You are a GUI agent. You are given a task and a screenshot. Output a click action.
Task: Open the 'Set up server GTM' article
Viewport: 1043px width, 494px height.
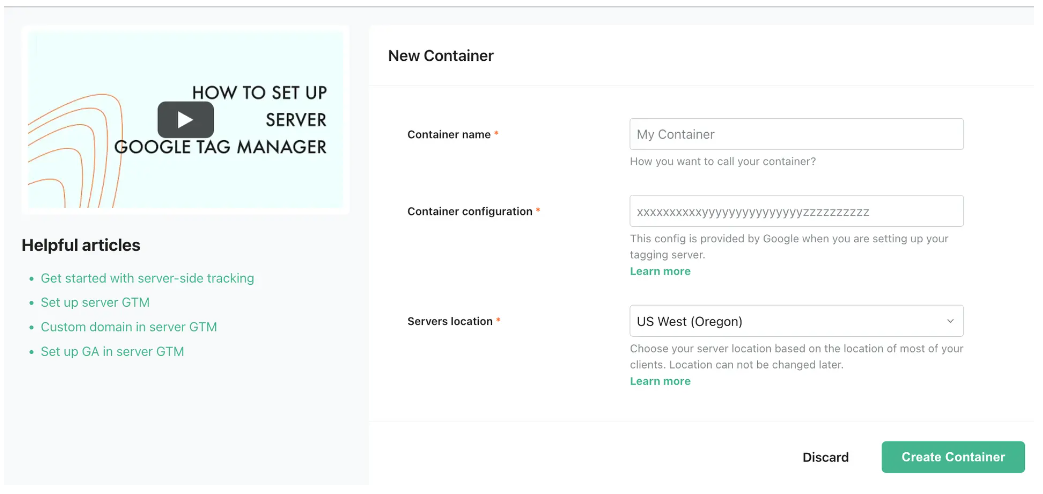tap(95, 302)
